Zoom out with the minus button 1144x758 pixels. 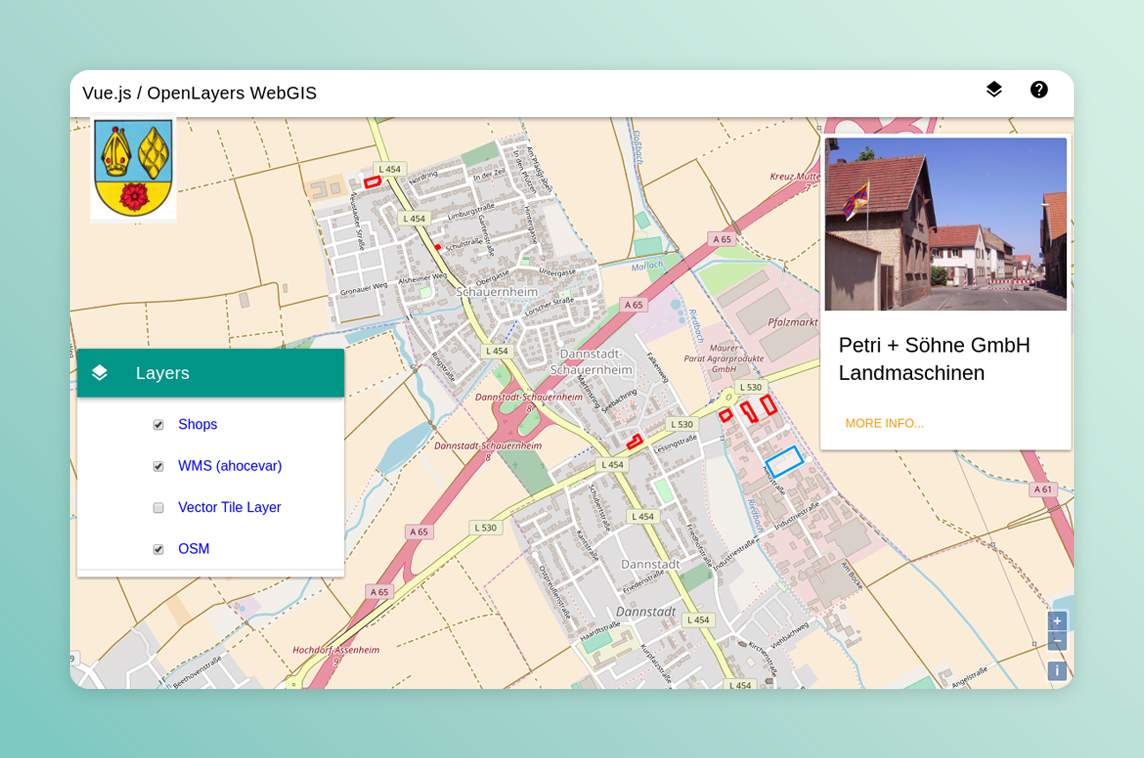(x=1057, y=641)
